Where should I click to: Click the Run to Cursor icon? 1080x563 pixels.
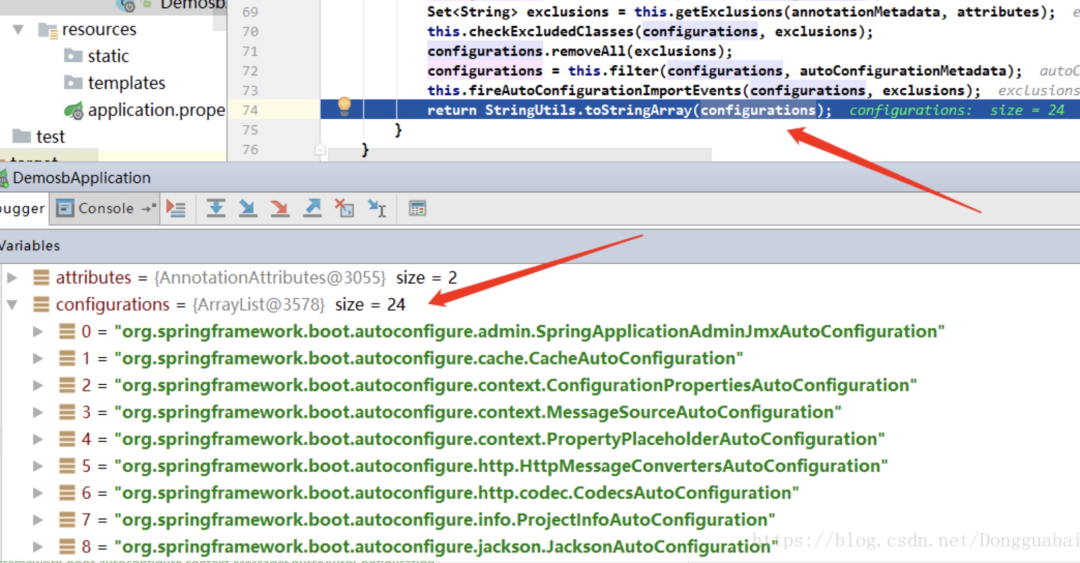[377, 208]
